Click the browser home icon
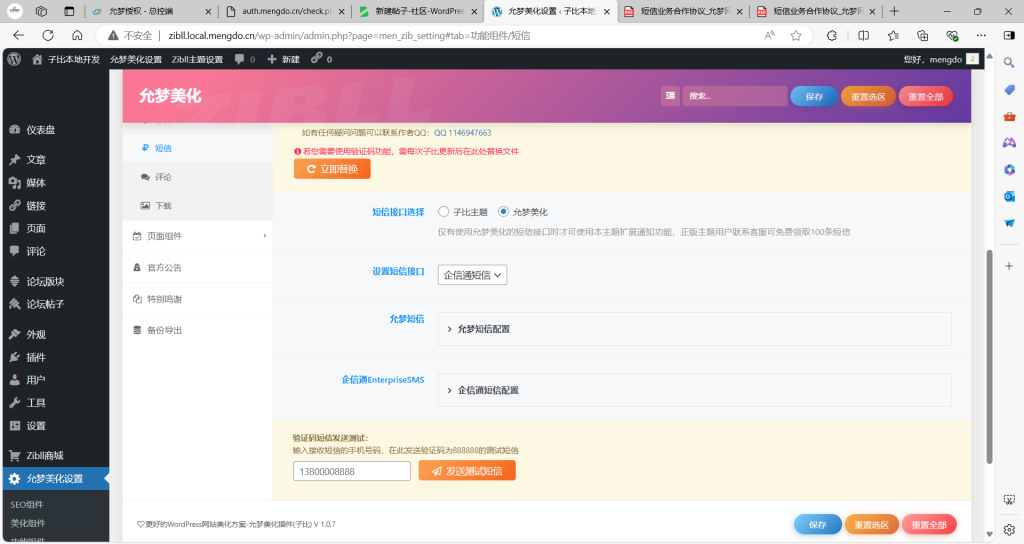This screenshot has height=544, width=1024. click(77, 35)
